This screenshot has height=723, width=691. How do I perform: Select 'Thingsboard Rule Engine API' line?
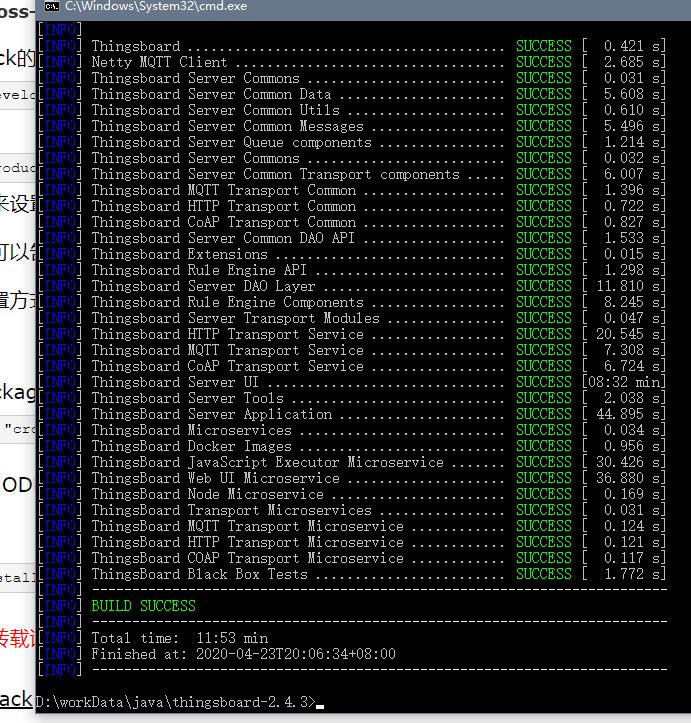click(352, 270)
